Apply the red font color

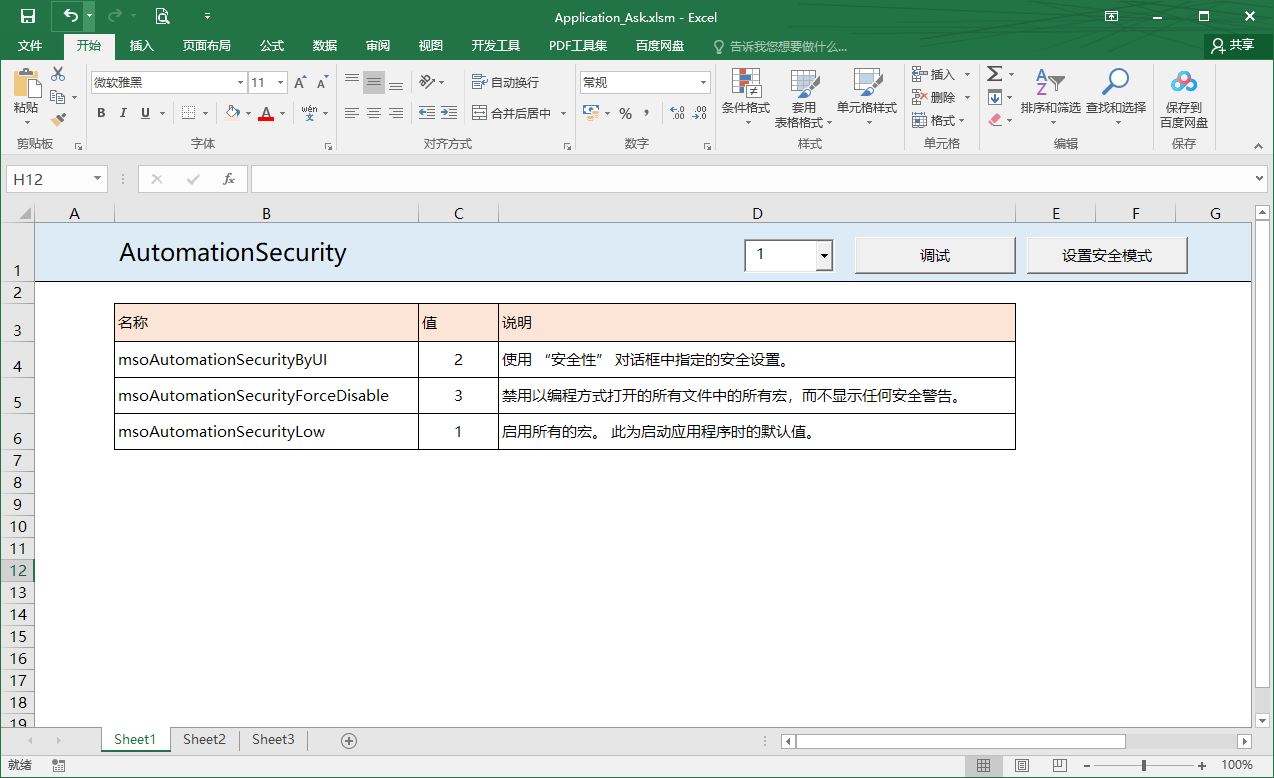click(x=266, y=113)
